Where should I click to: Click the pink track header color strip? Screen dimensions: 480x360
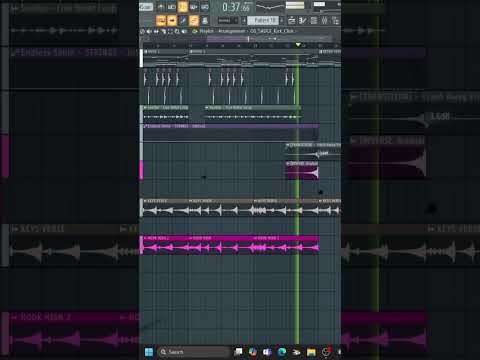(141, 171)
